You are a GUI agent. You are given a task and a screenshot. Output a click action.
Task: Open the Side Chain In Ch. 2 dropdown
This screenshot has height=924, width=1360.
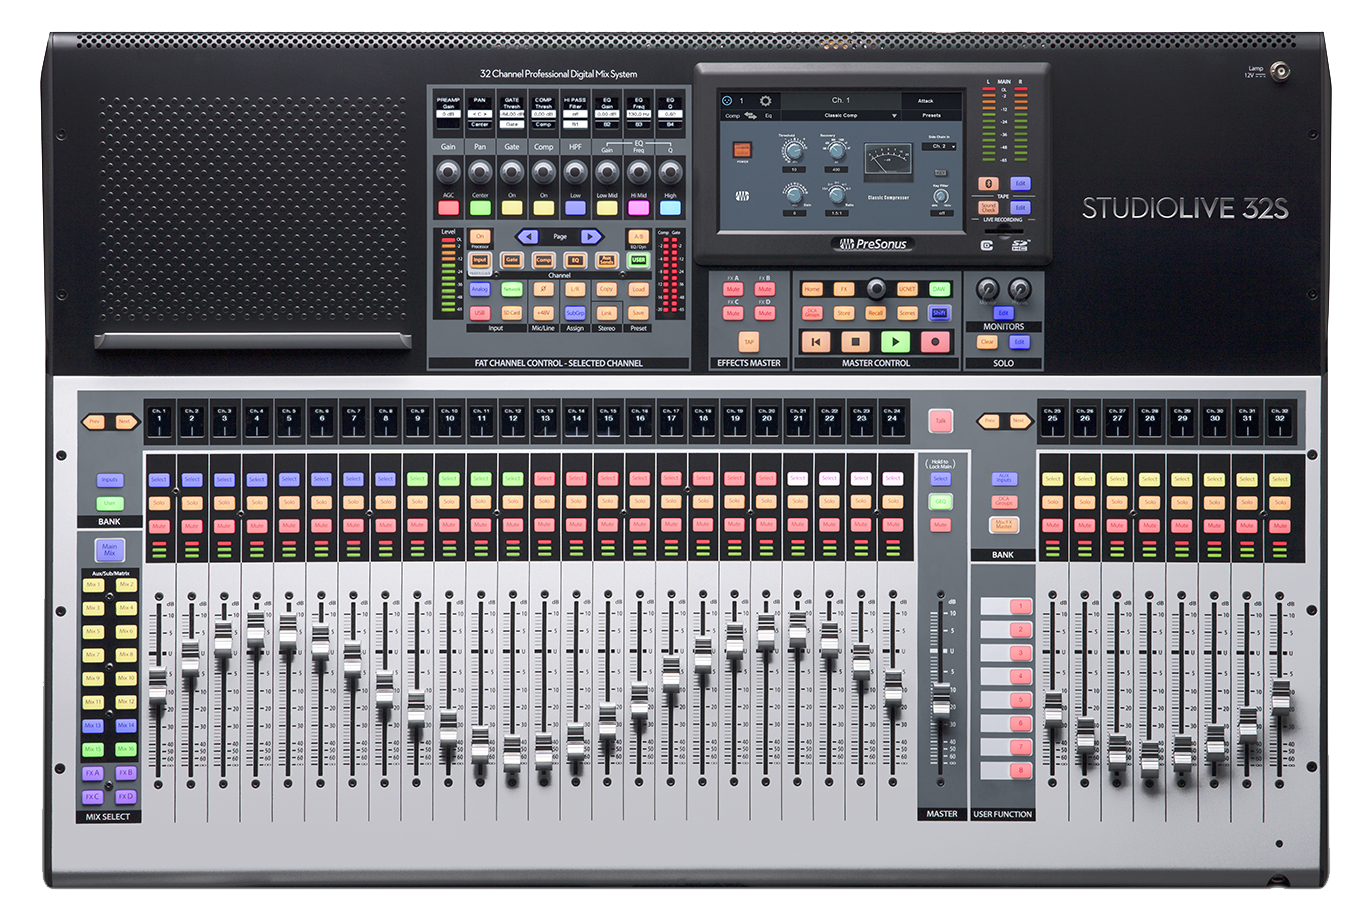tap(939, 146)
